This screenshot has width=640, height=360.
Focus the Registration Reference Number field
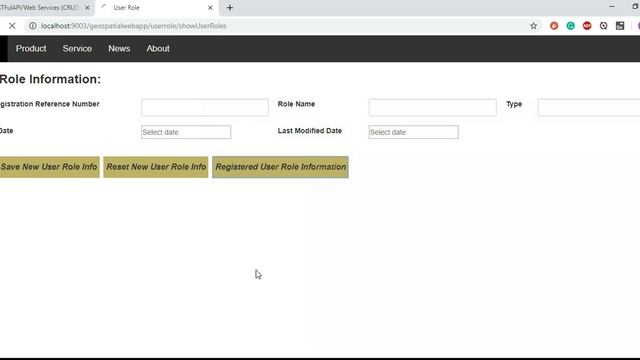click(205, 107)
